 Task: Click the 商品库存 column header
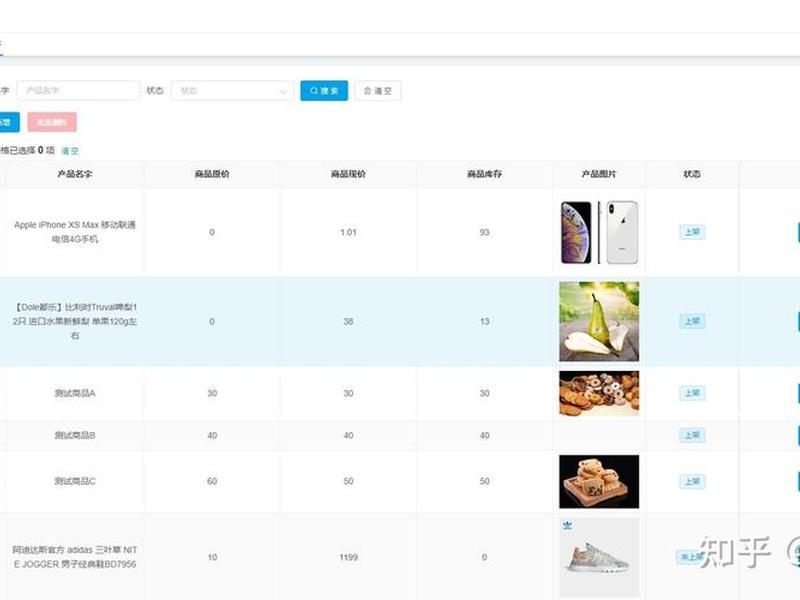[x=484, y=174]
